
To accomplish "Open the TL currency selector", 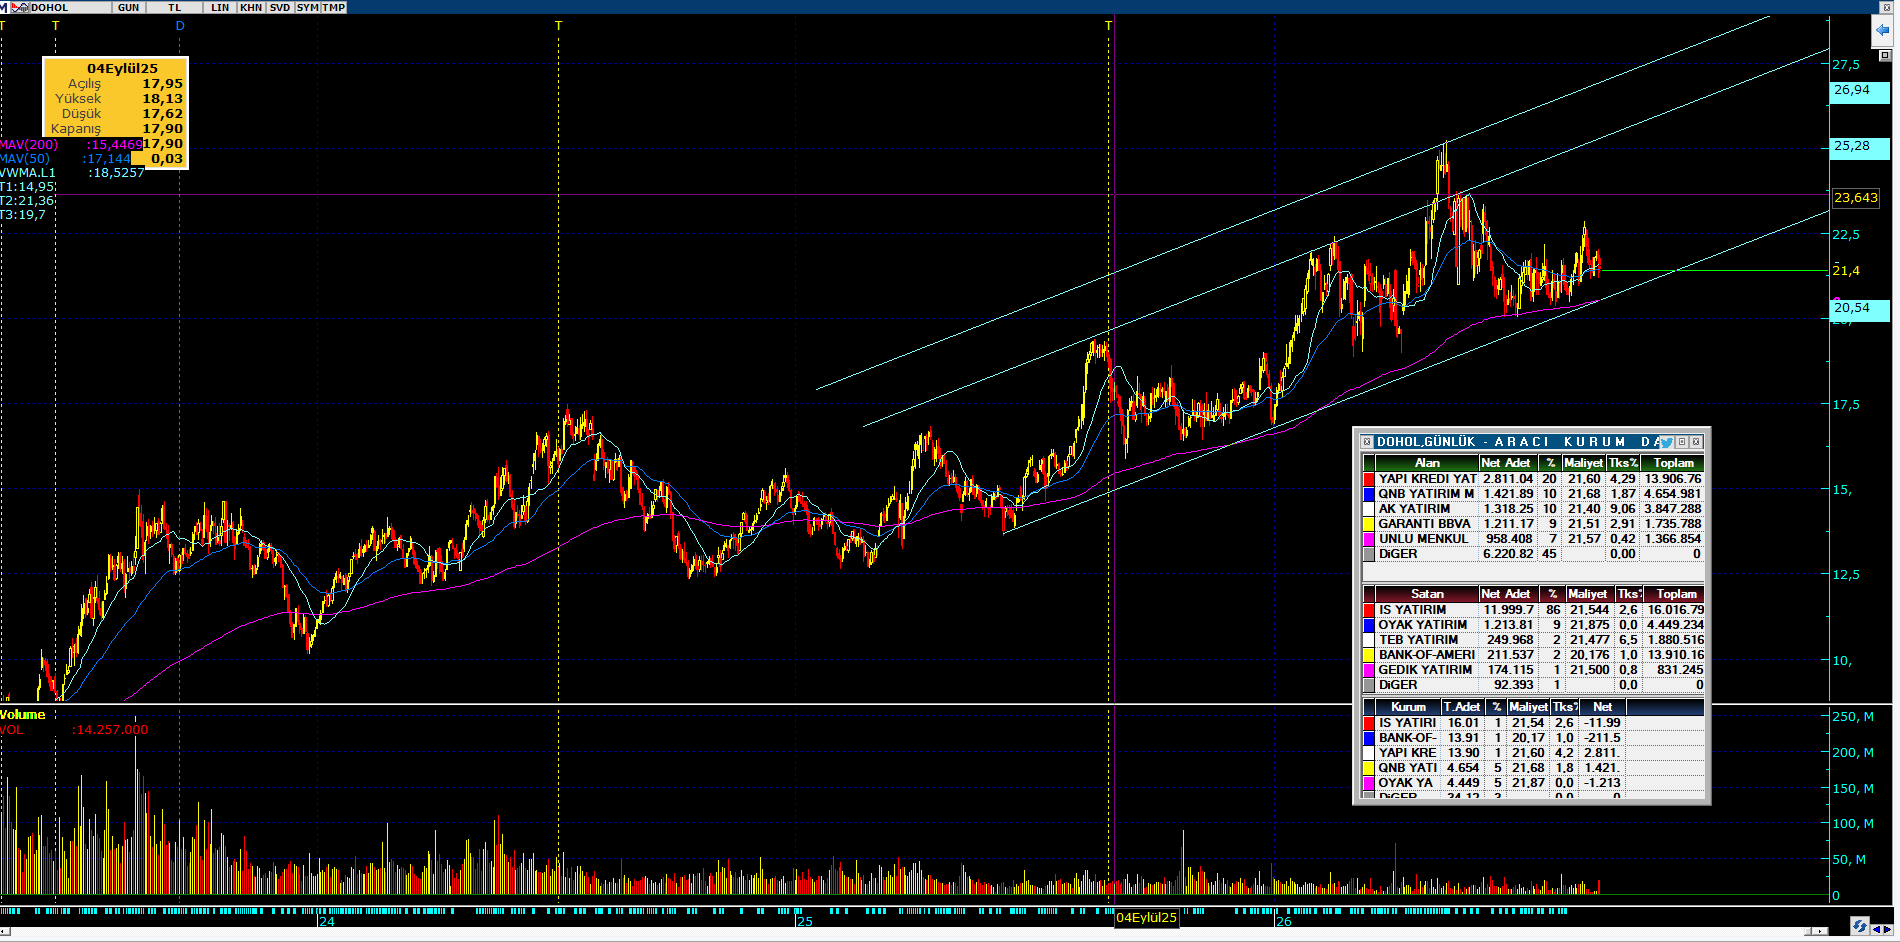I will (x=175, y=7).
